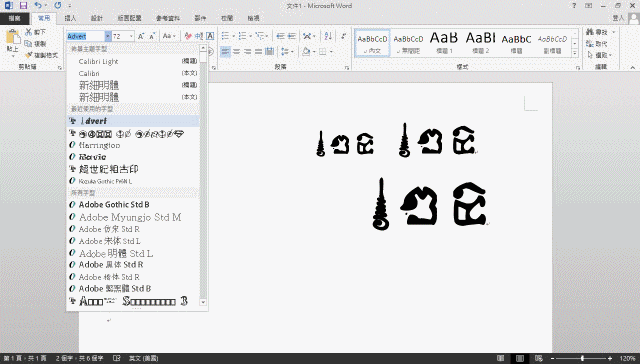Viewport: 640px width, 364px height.
Task: Align paragraph to the left
Action: coord(225,52)
